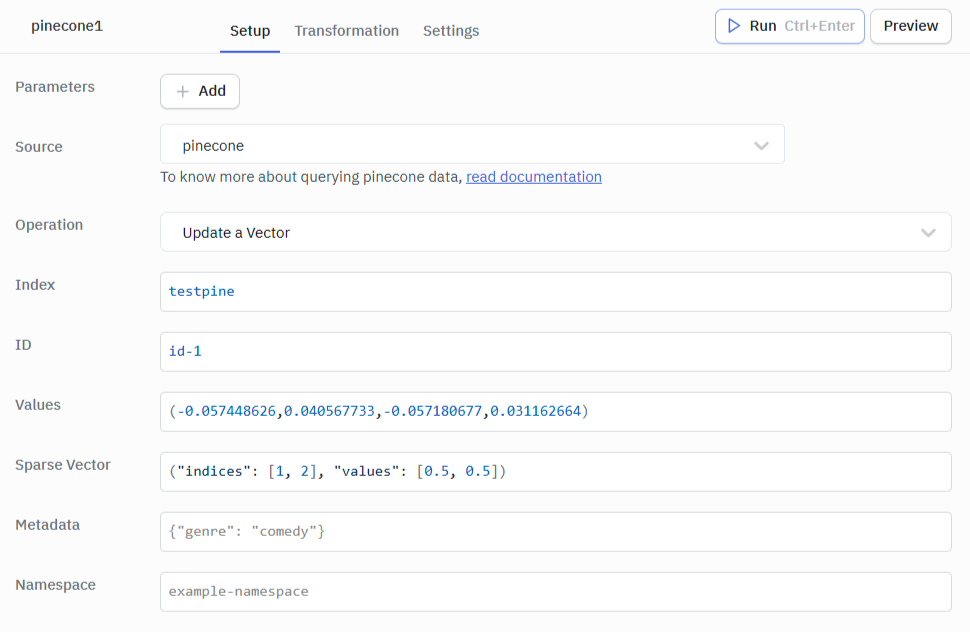970x632 pixels.
Task: Click the Preview button
Action: (x=911, y=26)
